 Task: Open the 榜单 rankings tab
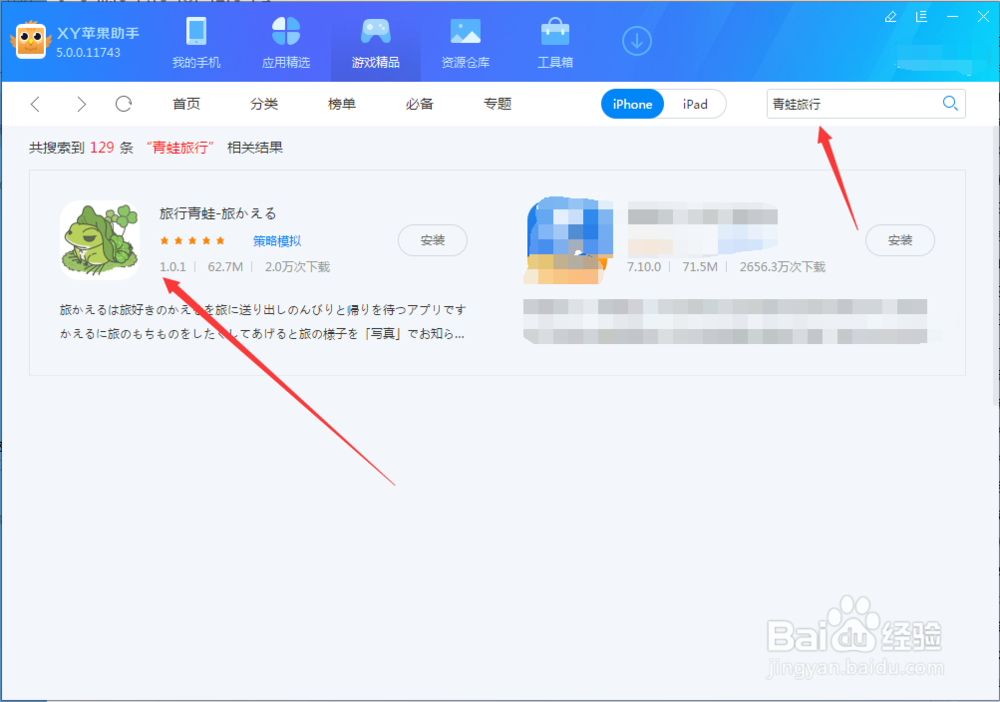click(x=342, y=104)
